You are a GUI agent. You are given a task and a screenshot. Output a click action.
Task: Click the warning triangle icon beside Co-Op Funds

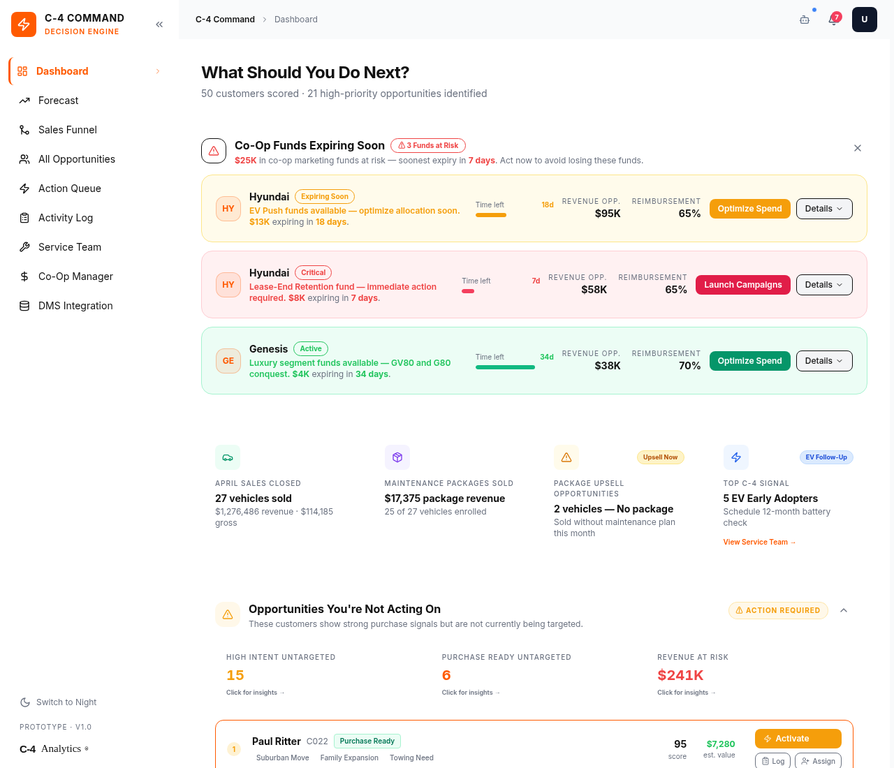pyautogui.click(x=214, y=151)
